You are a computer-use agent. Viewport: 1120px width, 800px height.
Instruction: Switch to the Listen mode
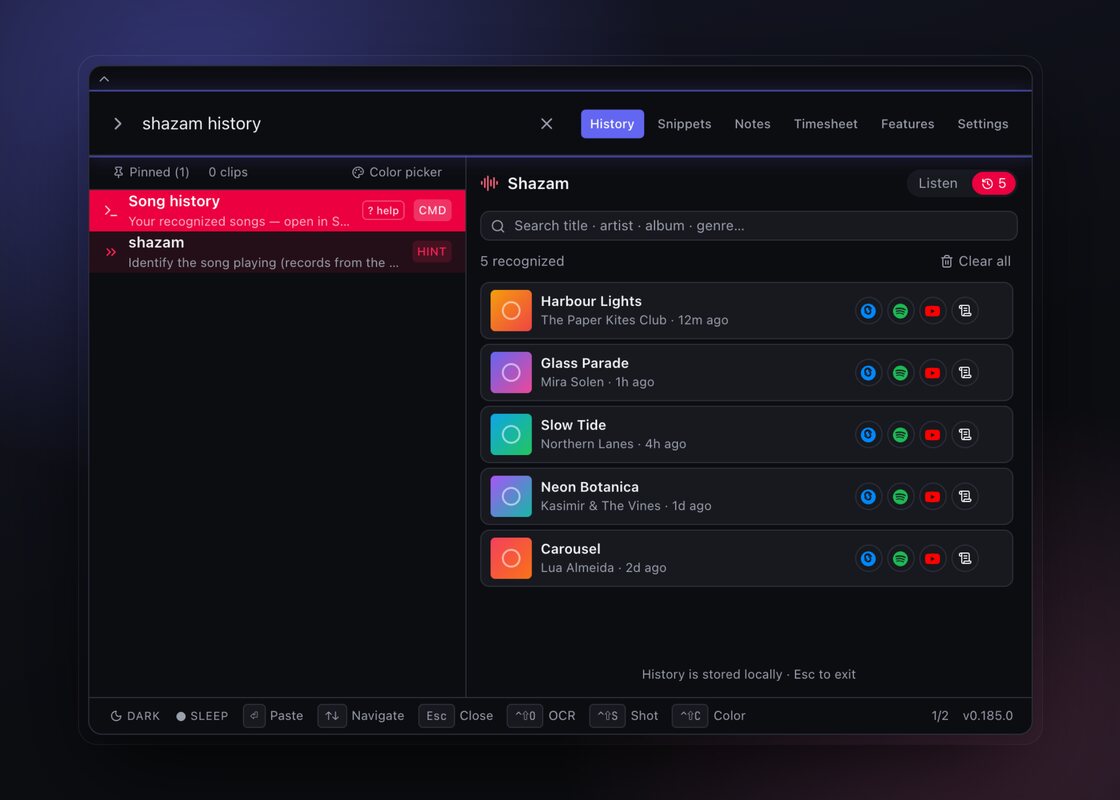pyautogui.click(x=938, y=184)
